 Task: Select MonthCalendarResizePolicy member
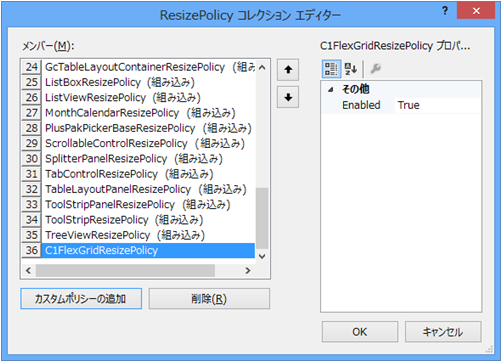coord(148,113)
